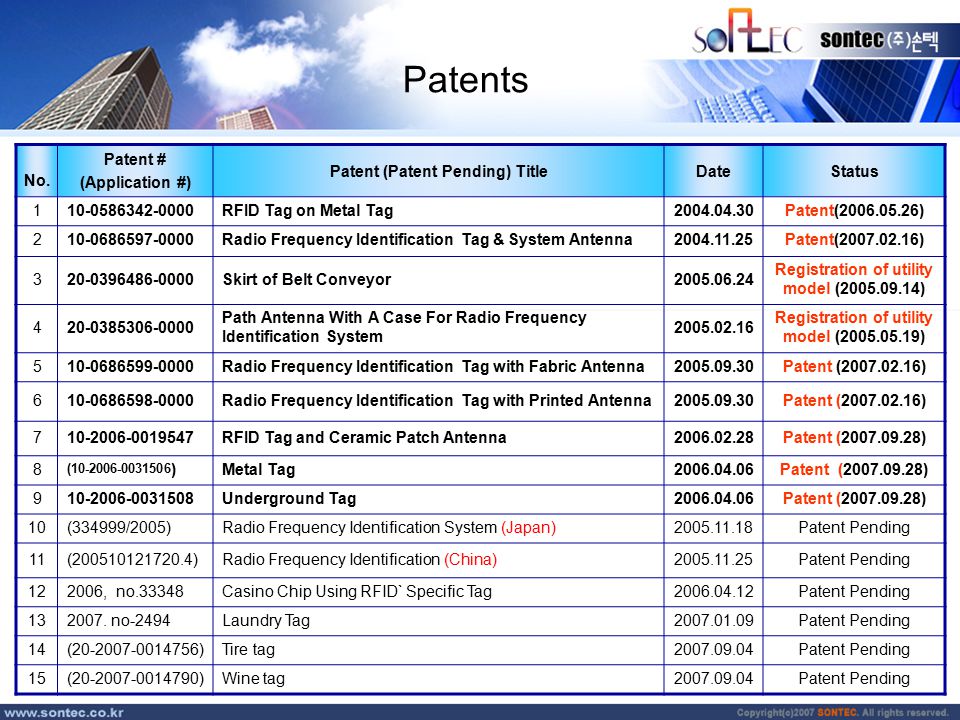Click the red '(China)' label
The image size is (960, 720).
tap(470, 560)
